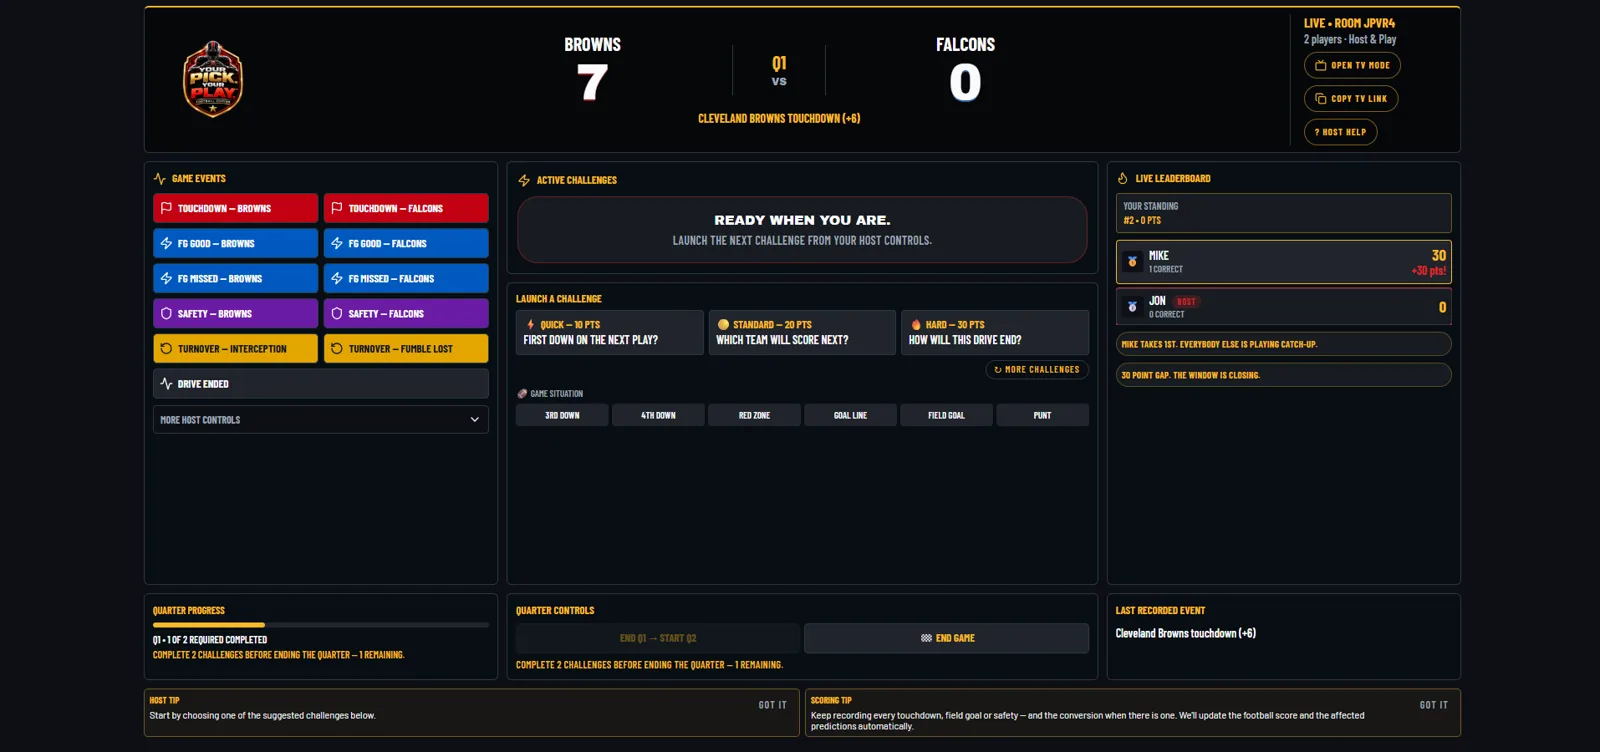The height and width of the screenshot is (752, 1600).
Task: Select the Punt game situation
Action: [1042, 415]
